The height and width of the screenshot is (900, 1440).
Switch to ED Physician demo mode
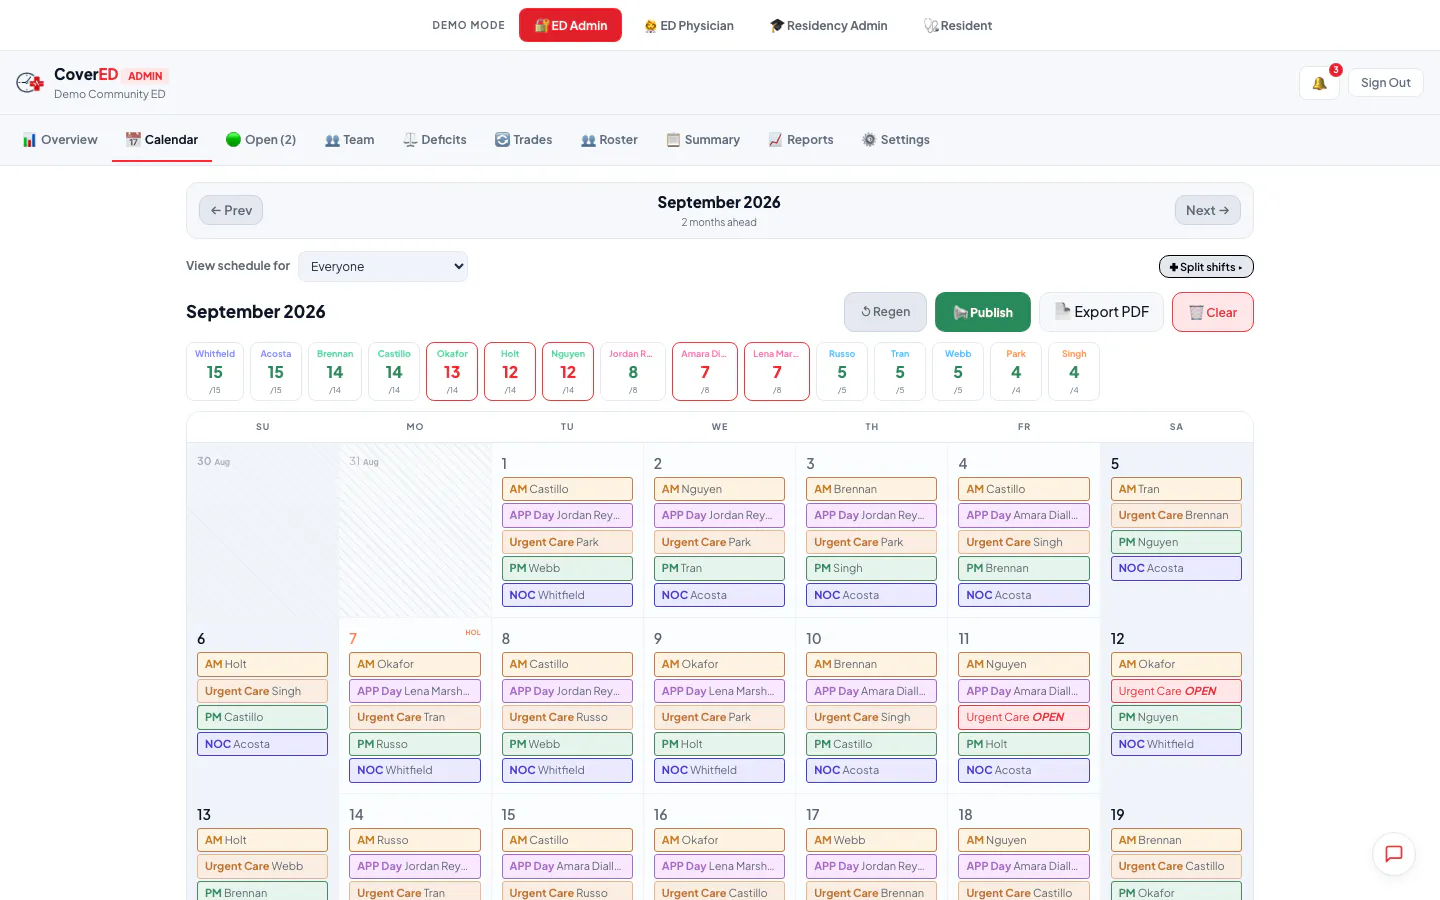click(689, 25)
